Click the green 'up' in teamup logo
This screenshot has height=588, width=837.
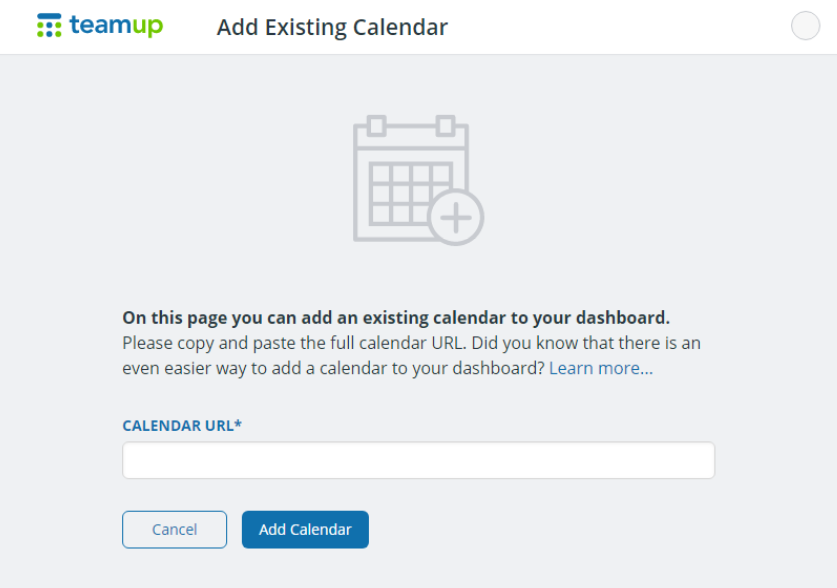[x=148, y=26]
